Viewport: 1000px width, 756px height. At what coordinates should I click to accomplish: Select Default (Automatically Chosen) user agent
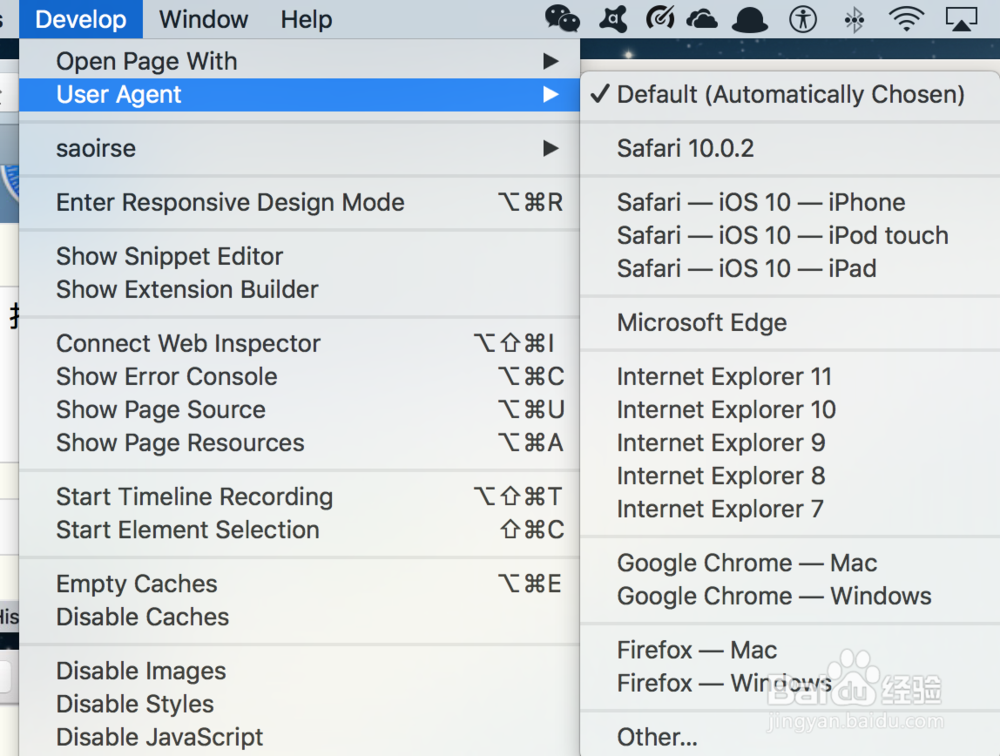click(790, 95)
